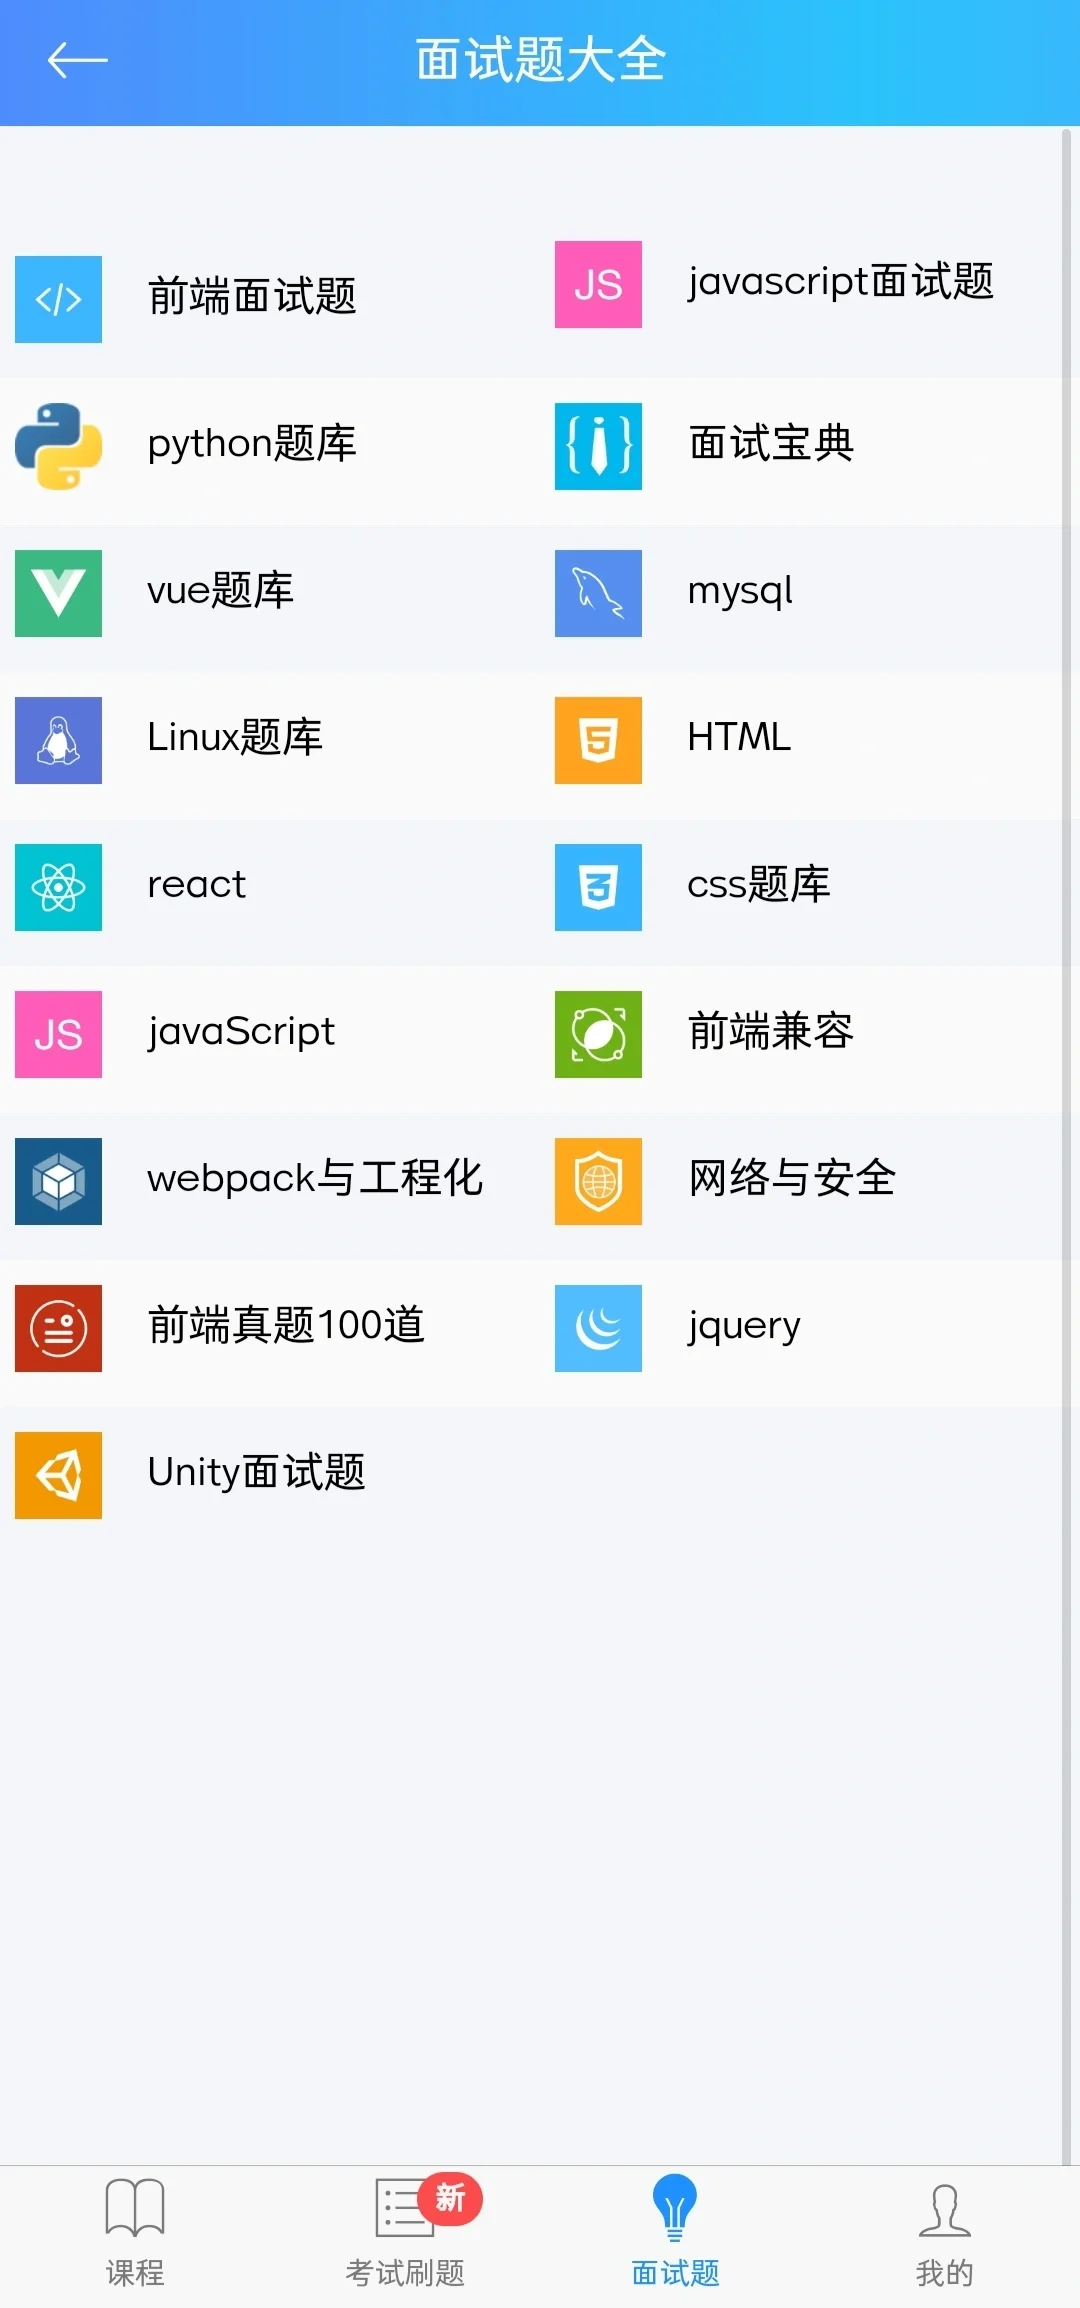This screenshot has height=2308, width=1080.
Task: Switch to the 我的 tab
Action: (x=945, y=2236)
